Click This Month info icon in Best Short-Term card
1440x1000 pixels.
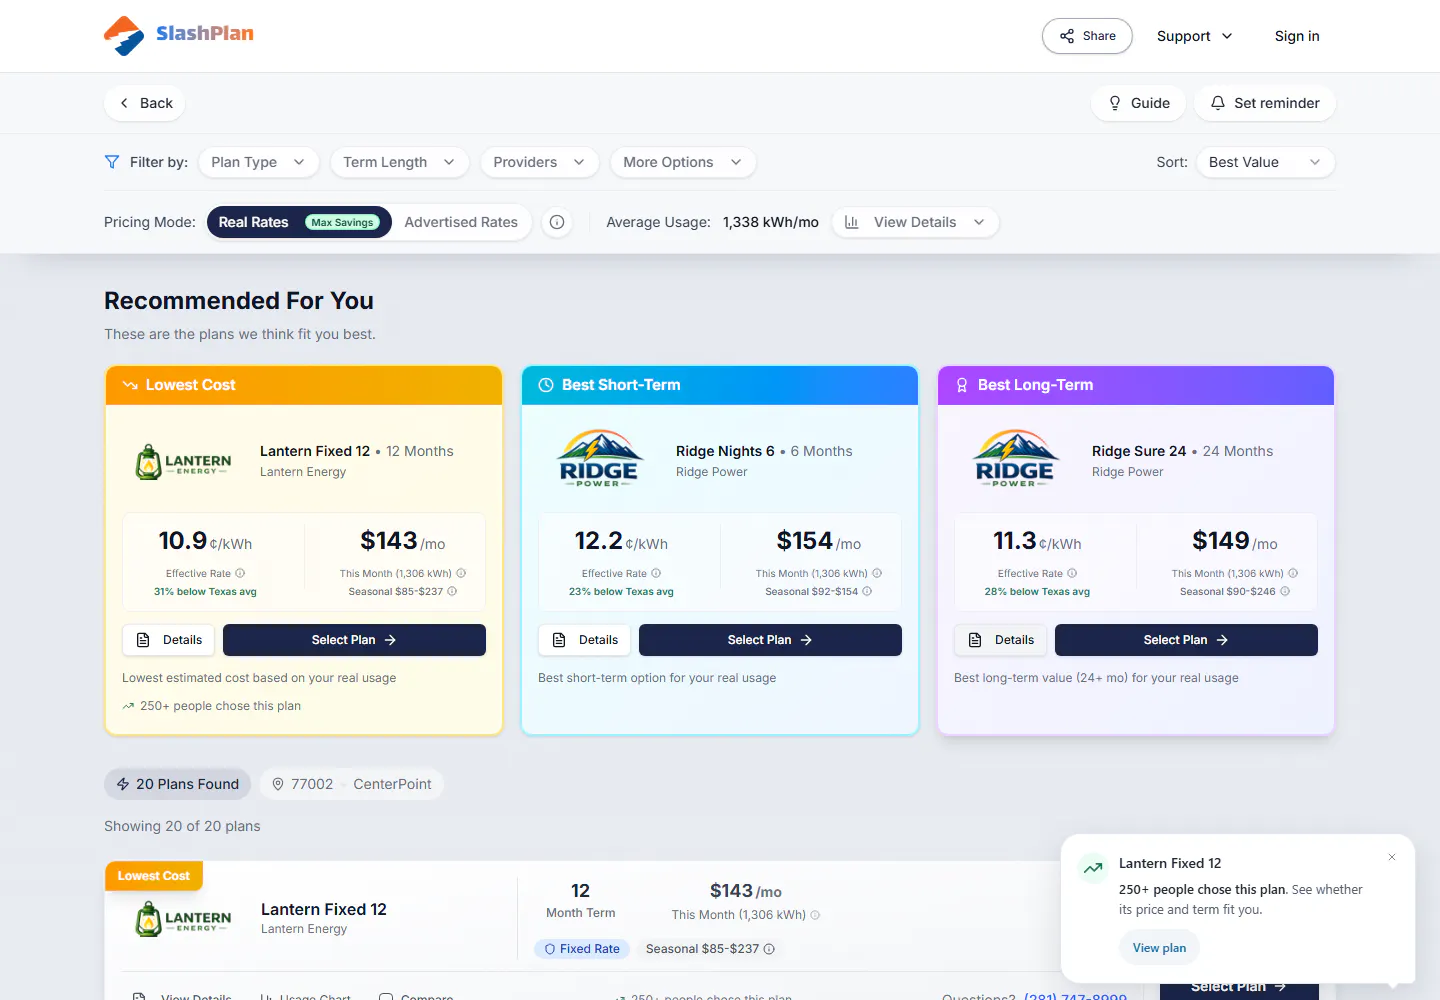click(x=877, y=573)
